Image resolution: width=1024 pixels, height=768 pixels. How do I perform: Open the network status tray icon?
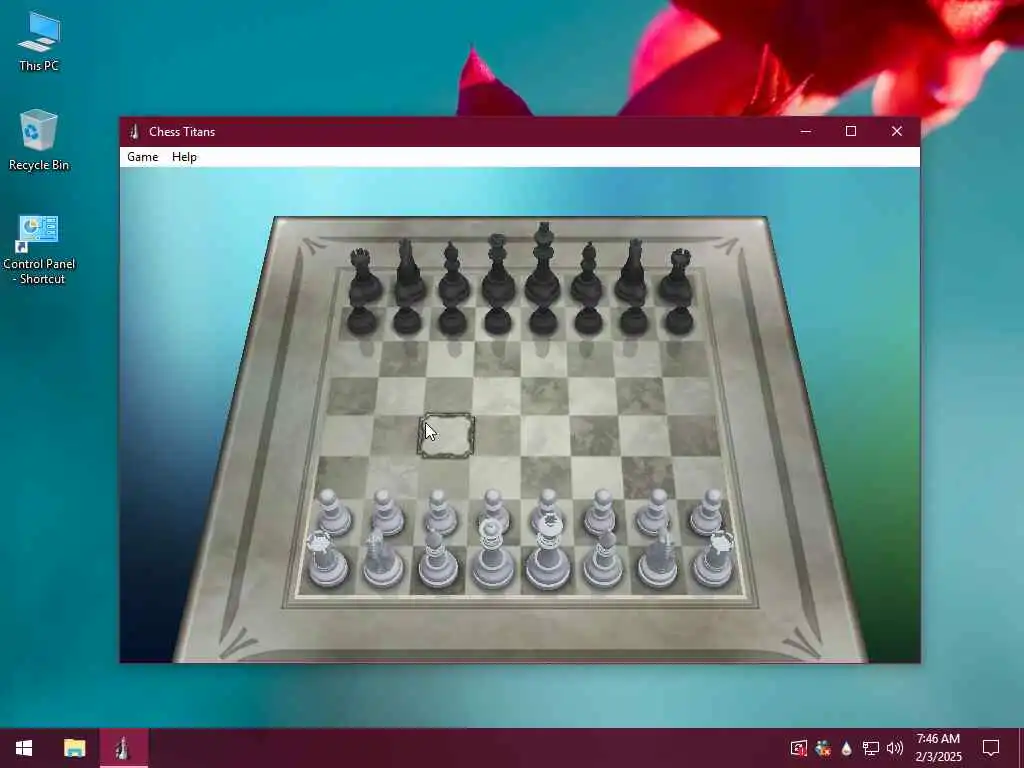pyautogui.click(x=870, y=748)
